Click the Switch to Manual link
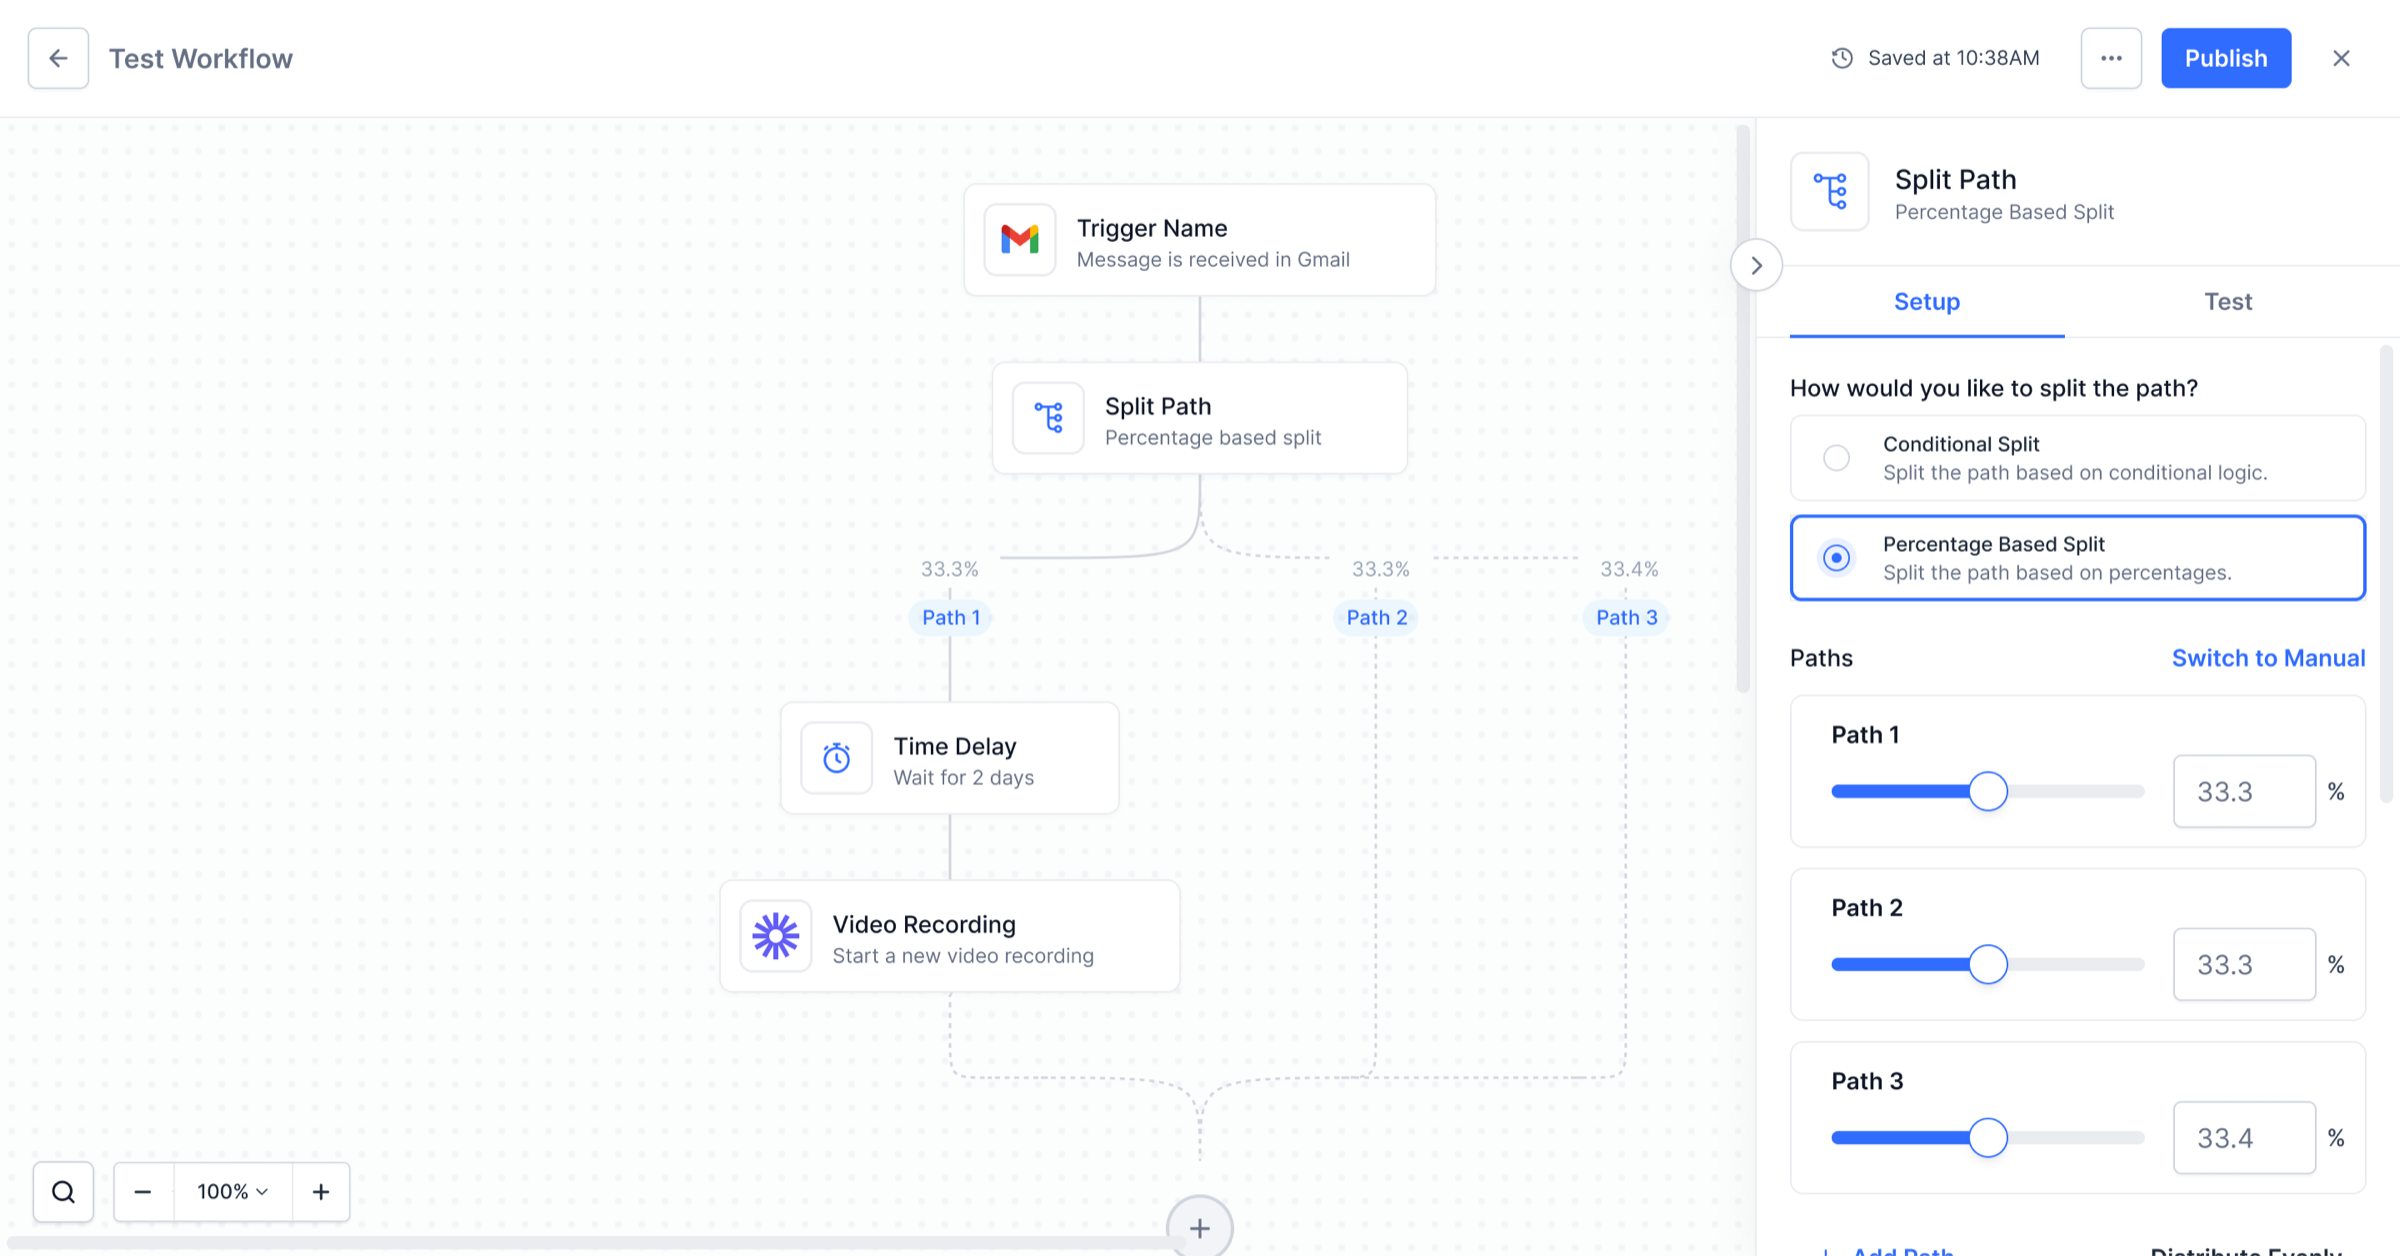The height and width of the screenshot is (1256, 2400). tap(2268, 658)
